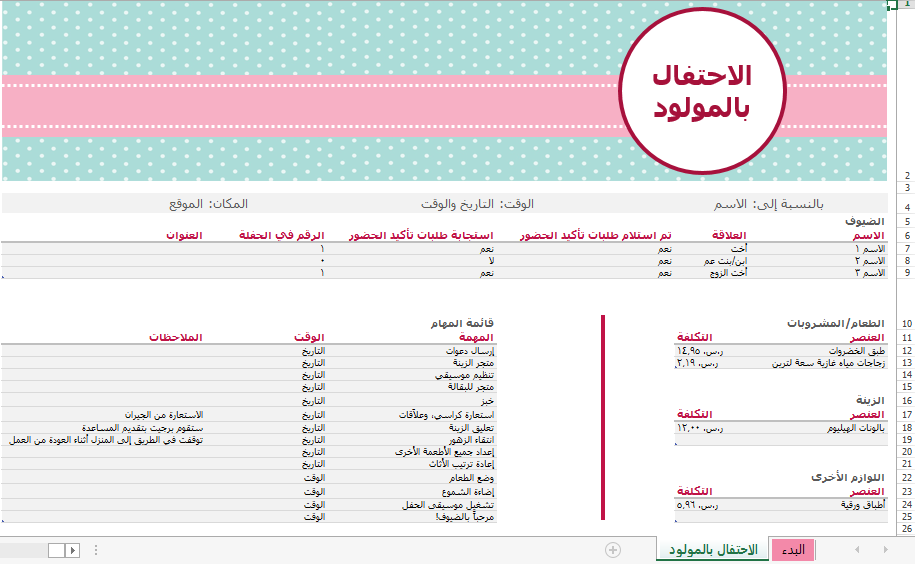Click the horizontal scrollbar thumb
The image size is (915, 564).
(x=56, y=550)
